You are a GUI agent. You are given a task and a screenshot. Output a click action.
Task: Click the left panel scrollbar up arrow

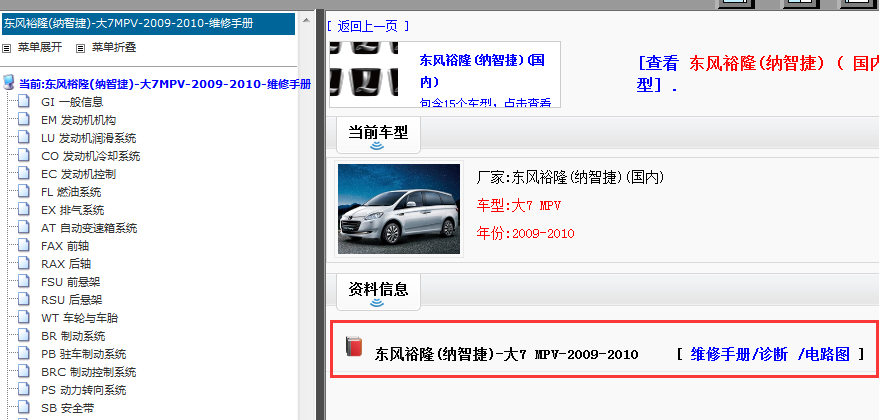[306, 20]
